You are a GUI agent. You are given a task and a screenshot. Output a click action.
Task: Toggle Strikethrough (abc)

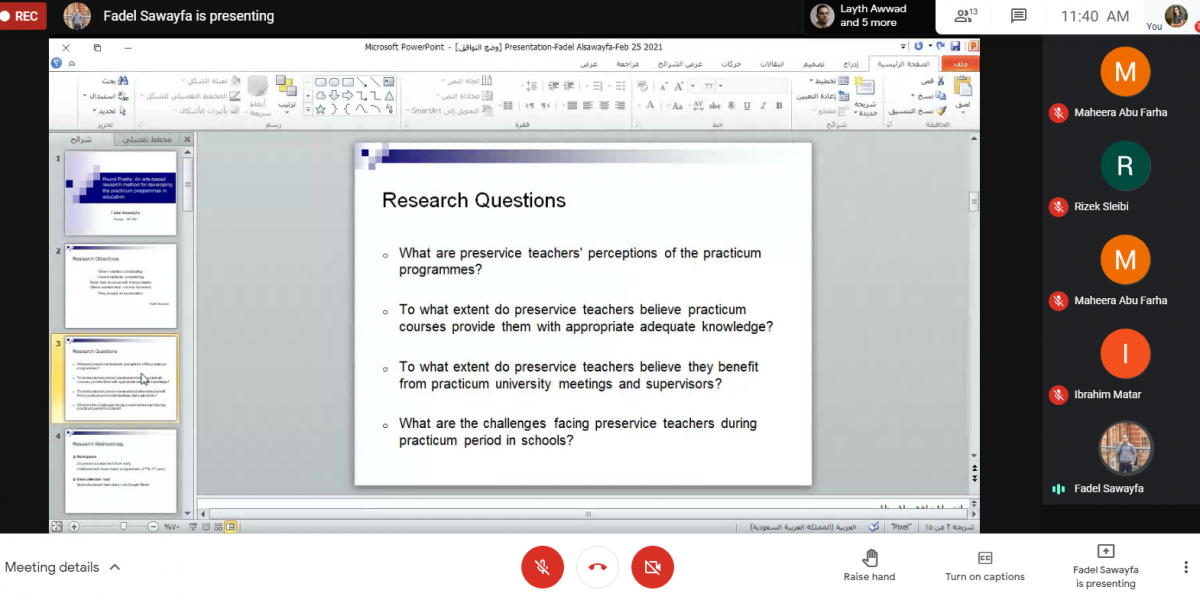coord(714,106)
